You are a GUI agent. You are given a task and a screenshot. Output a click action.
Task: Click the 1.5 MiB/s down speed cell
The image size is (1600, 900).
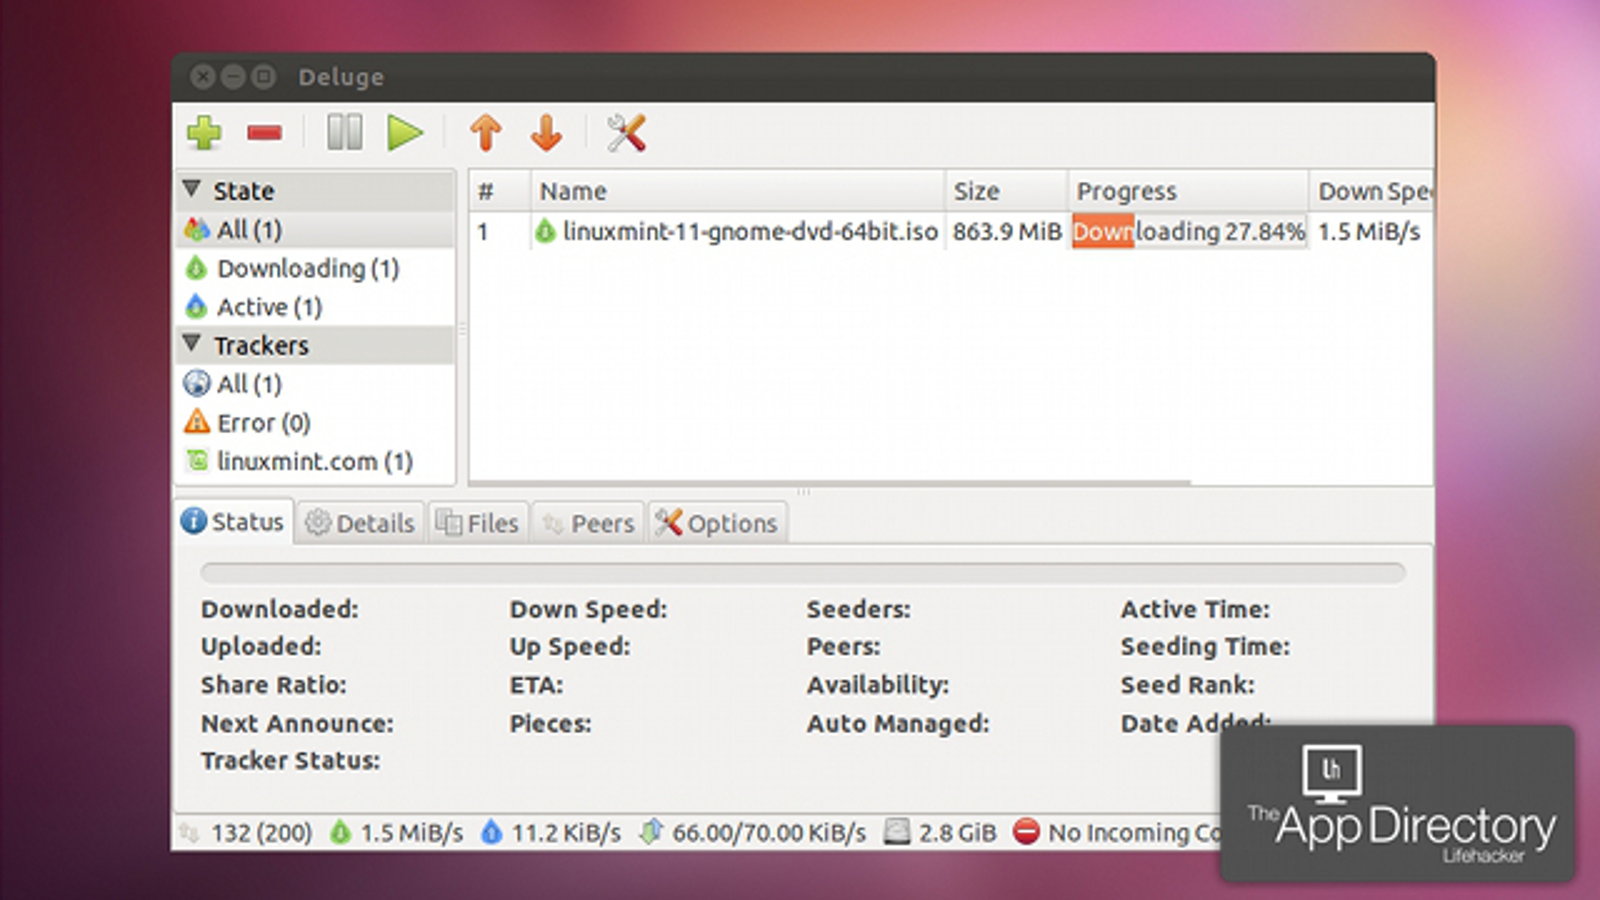(x=1369, y=231)
